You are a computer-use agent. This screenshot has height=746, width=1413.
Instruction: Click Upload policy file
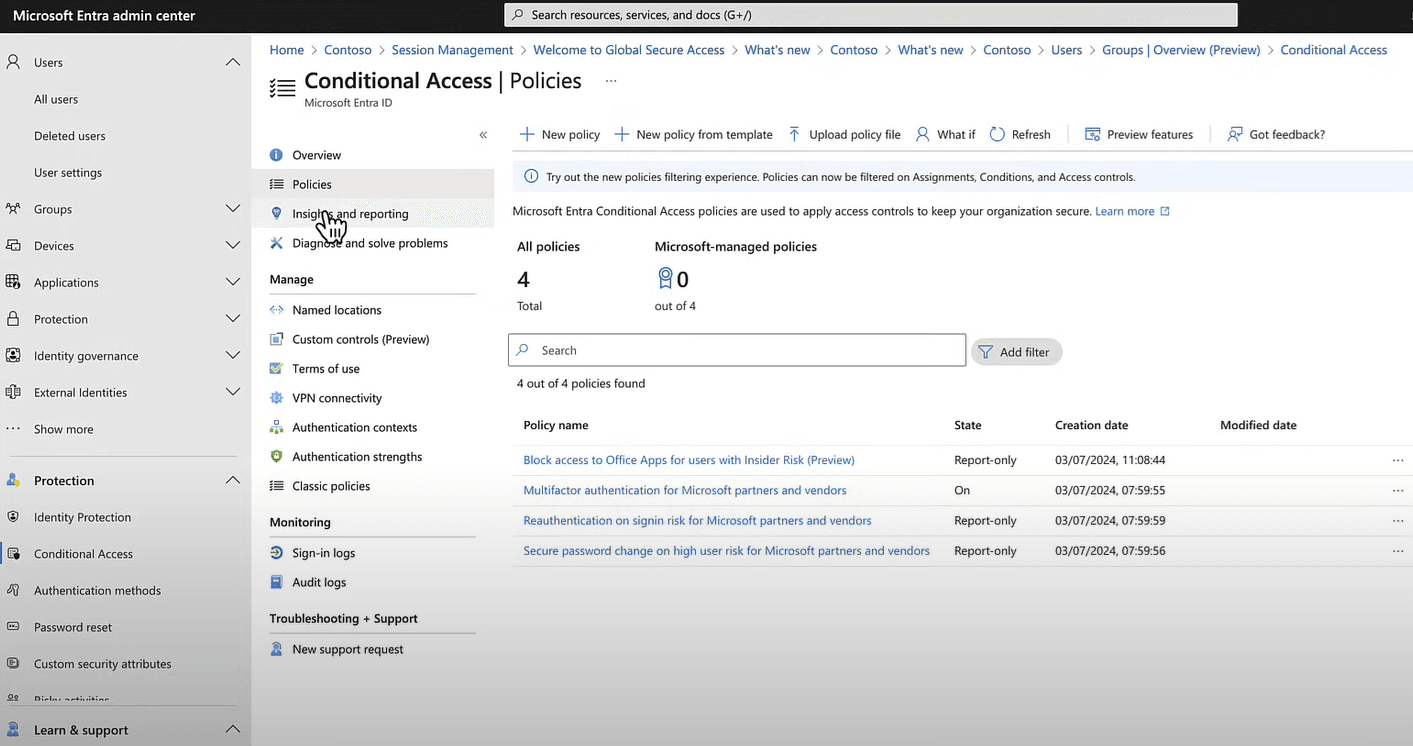coord(844,134)
